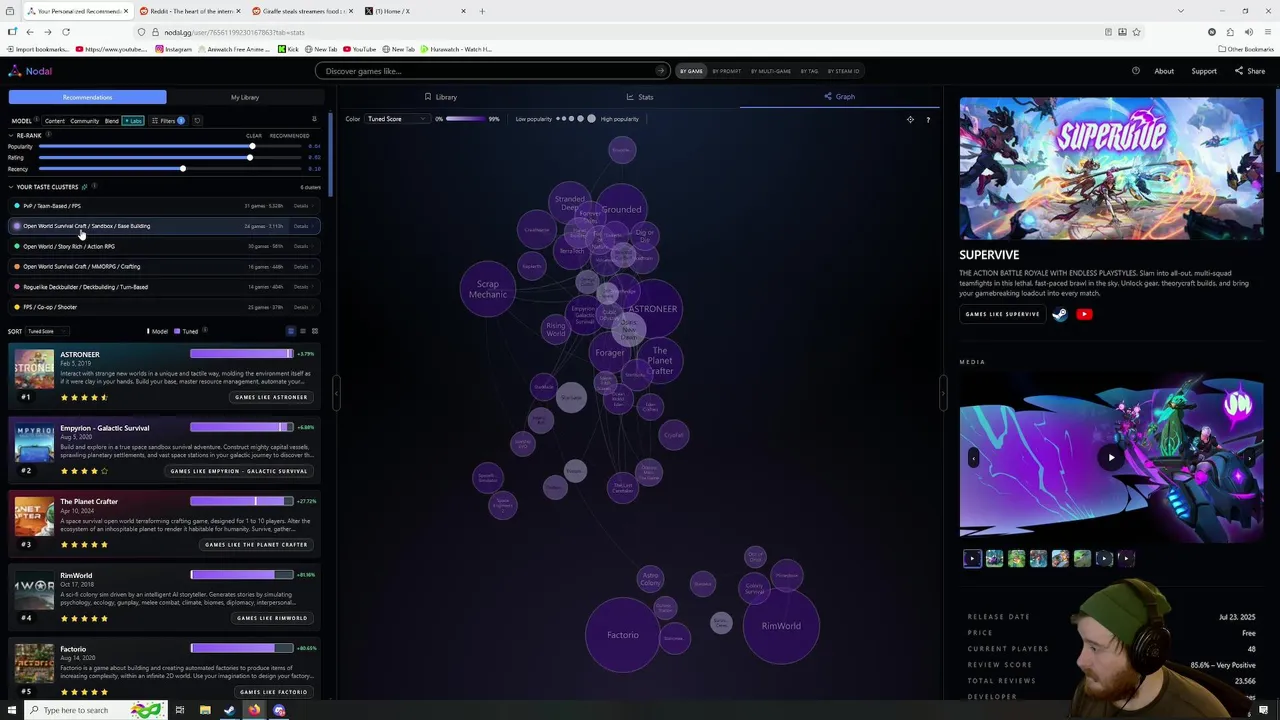
Task: Reload the browser page
Action: (x=66, y=32)
